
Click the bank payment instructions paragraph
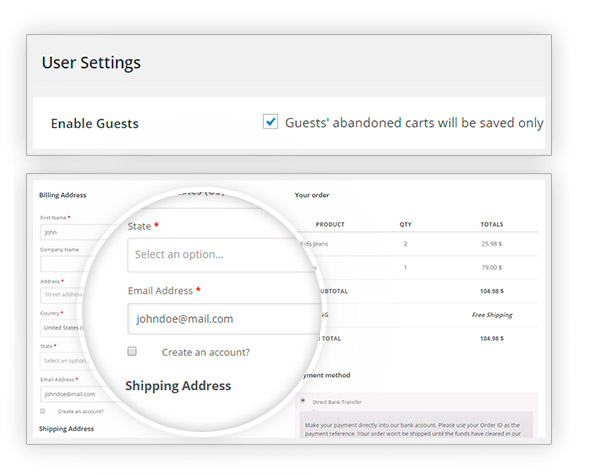(413, 429)
